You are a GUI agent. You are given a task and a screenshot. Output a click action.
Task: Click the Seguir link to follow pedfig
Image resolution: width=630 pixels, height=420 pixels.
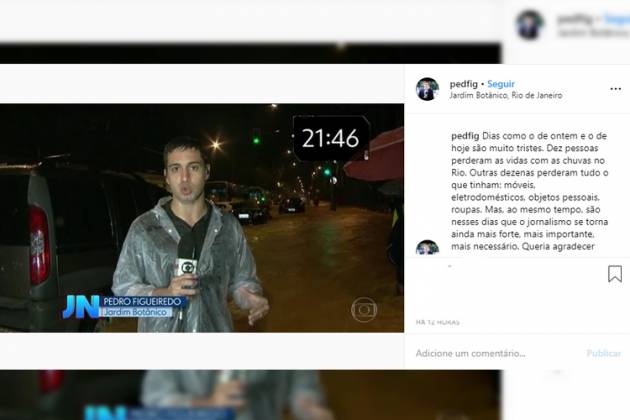501,84
